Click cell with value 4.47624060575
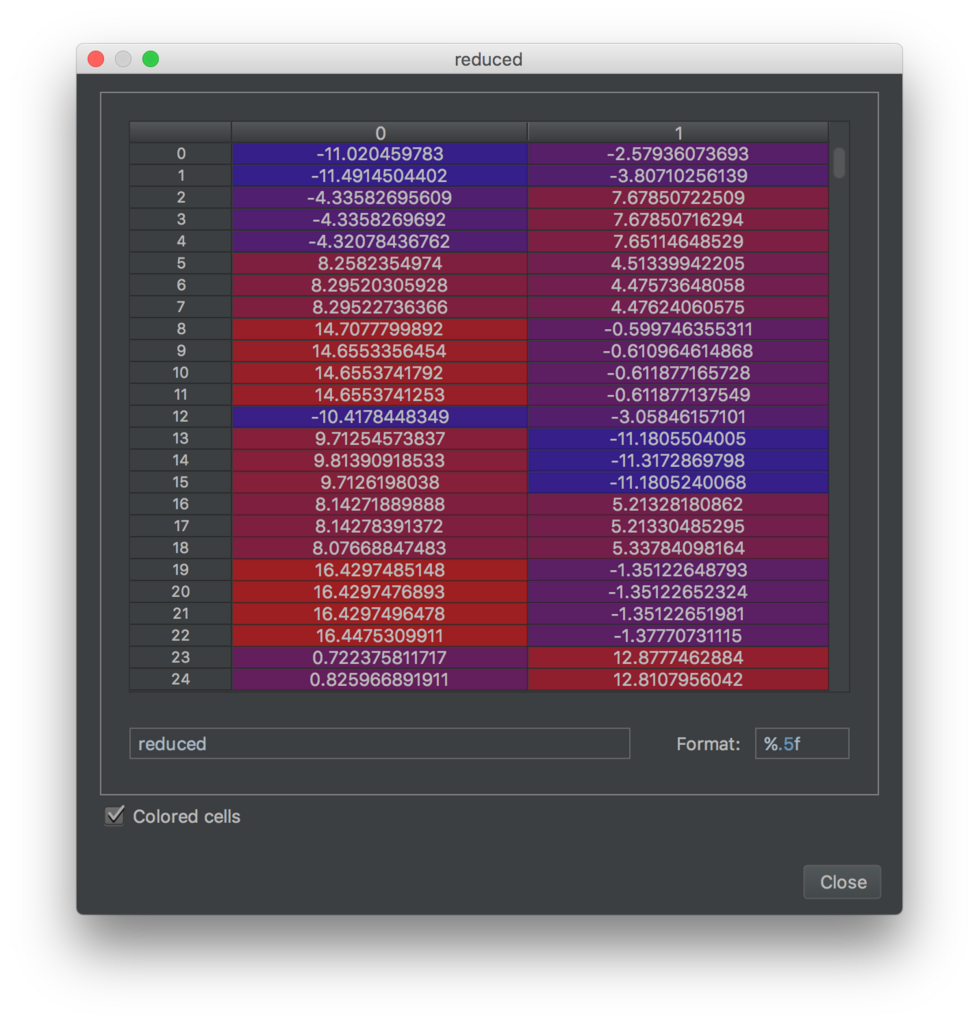The height and width of the screenshot is (1024, 979). click(678, 307)
